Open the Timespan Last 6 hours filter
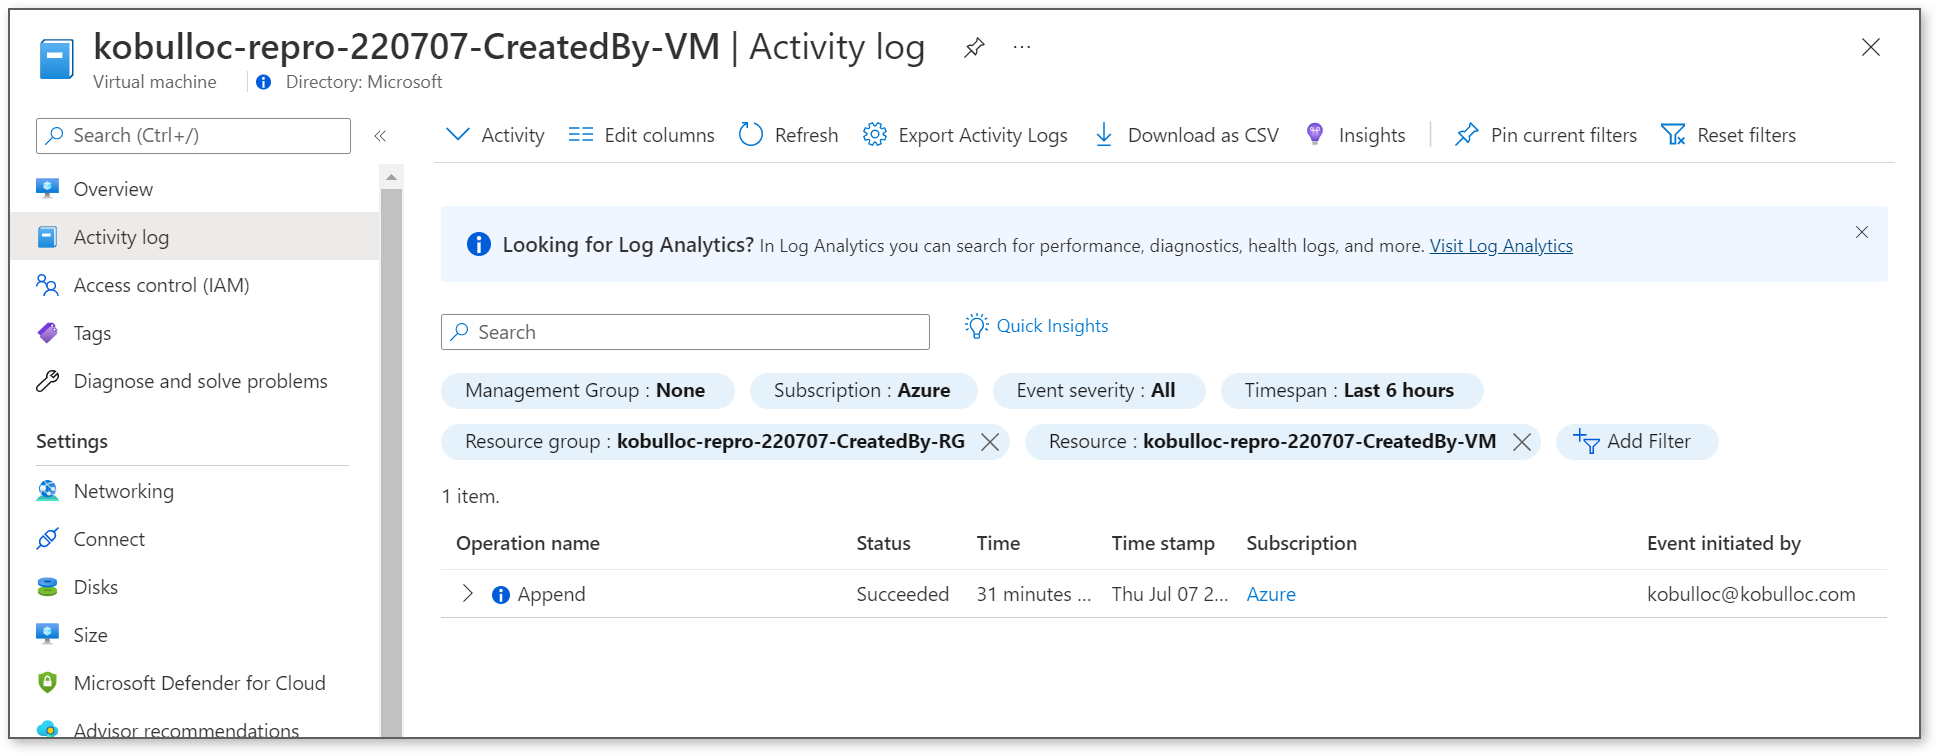1937x755 pixels. tap(1351, 391)
